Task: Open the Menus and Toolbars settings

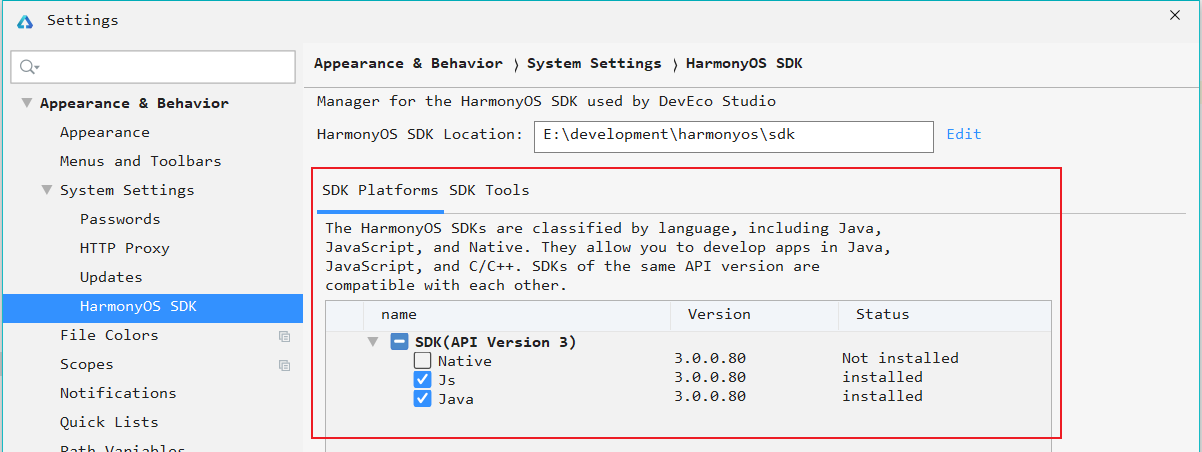Action: 140,161
